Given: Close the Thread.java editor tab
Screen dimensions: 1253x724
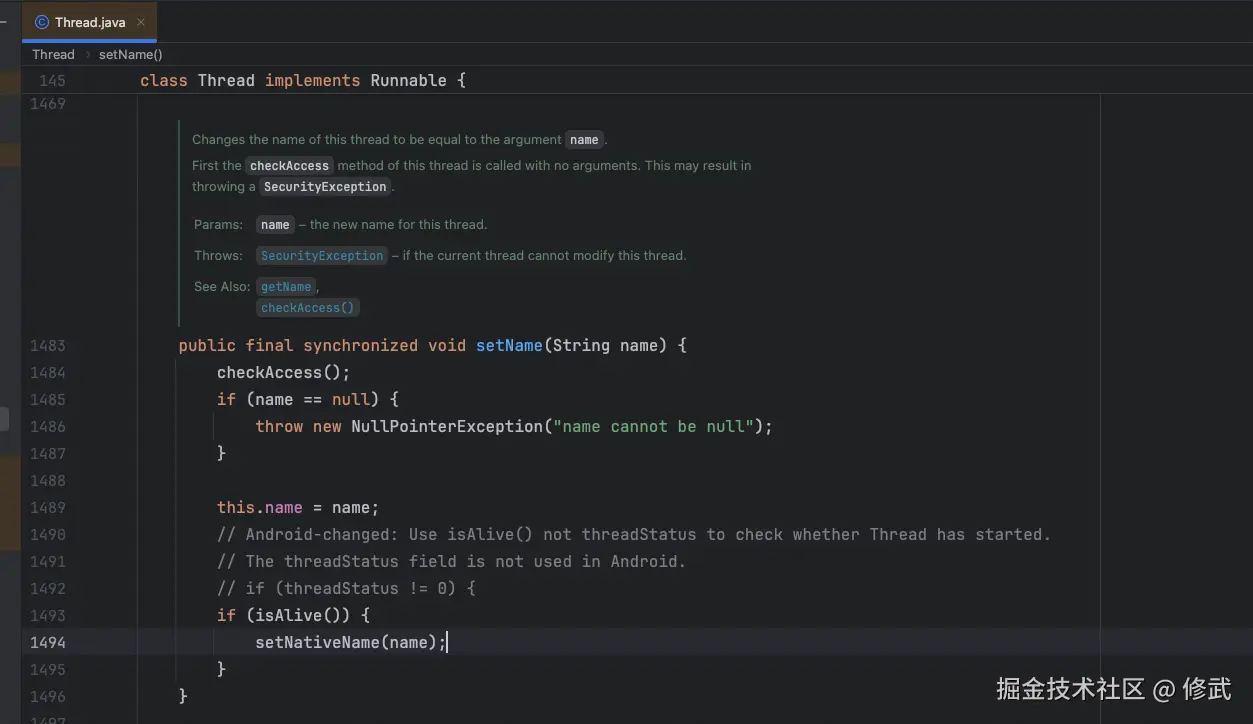Looking at the screenshot, I should tap(141, 22).
